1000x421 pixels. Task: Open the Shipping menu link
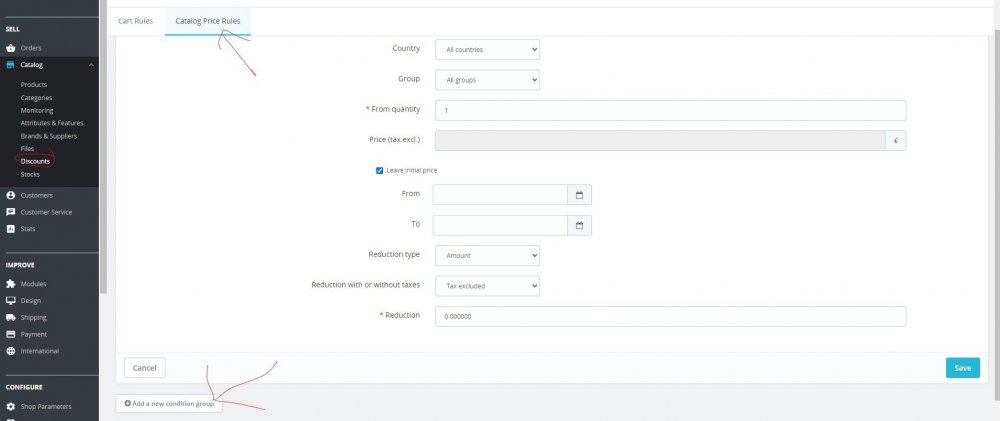[x=33, y=317]
